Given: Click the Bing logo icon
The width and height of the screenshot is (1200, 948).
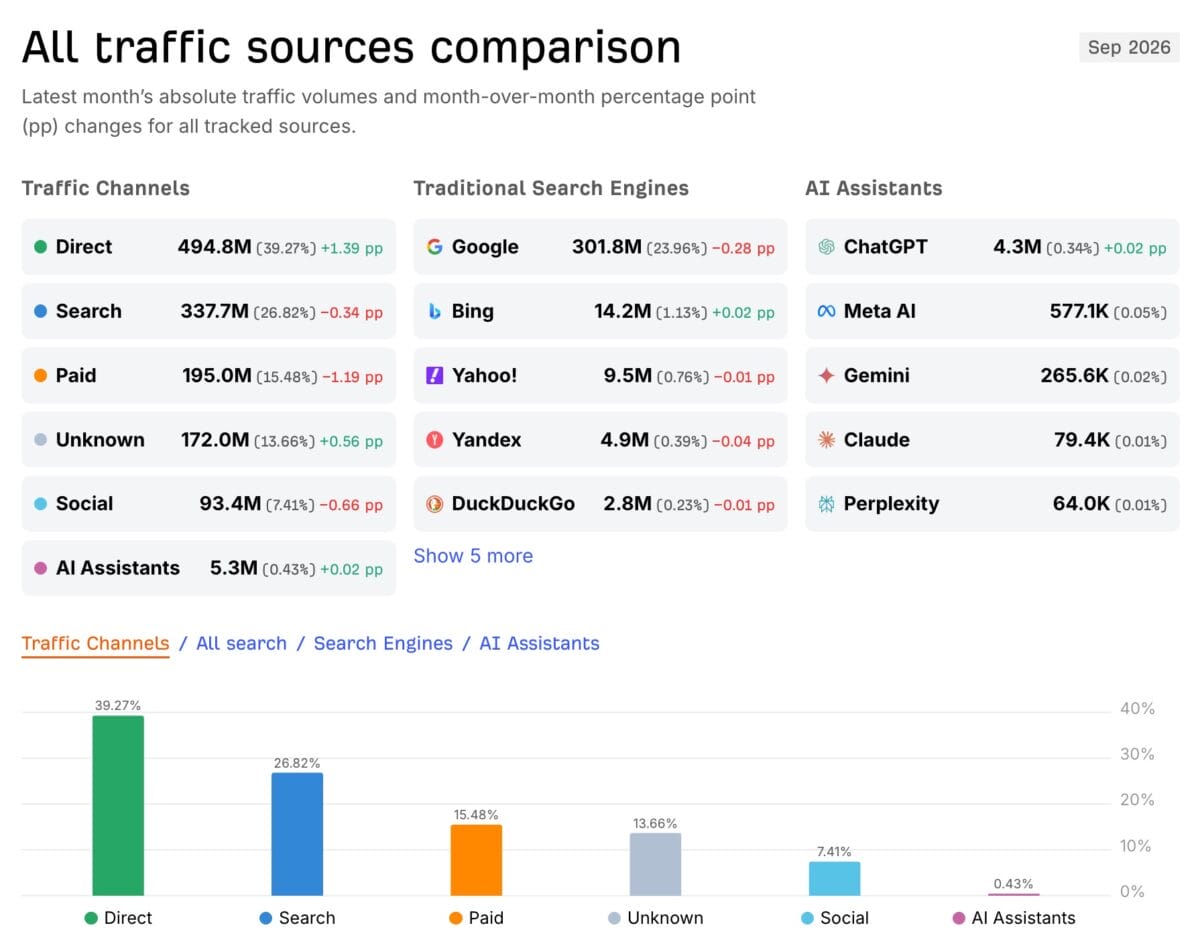Looking at the screenshot, I should (x=434, y=311).
